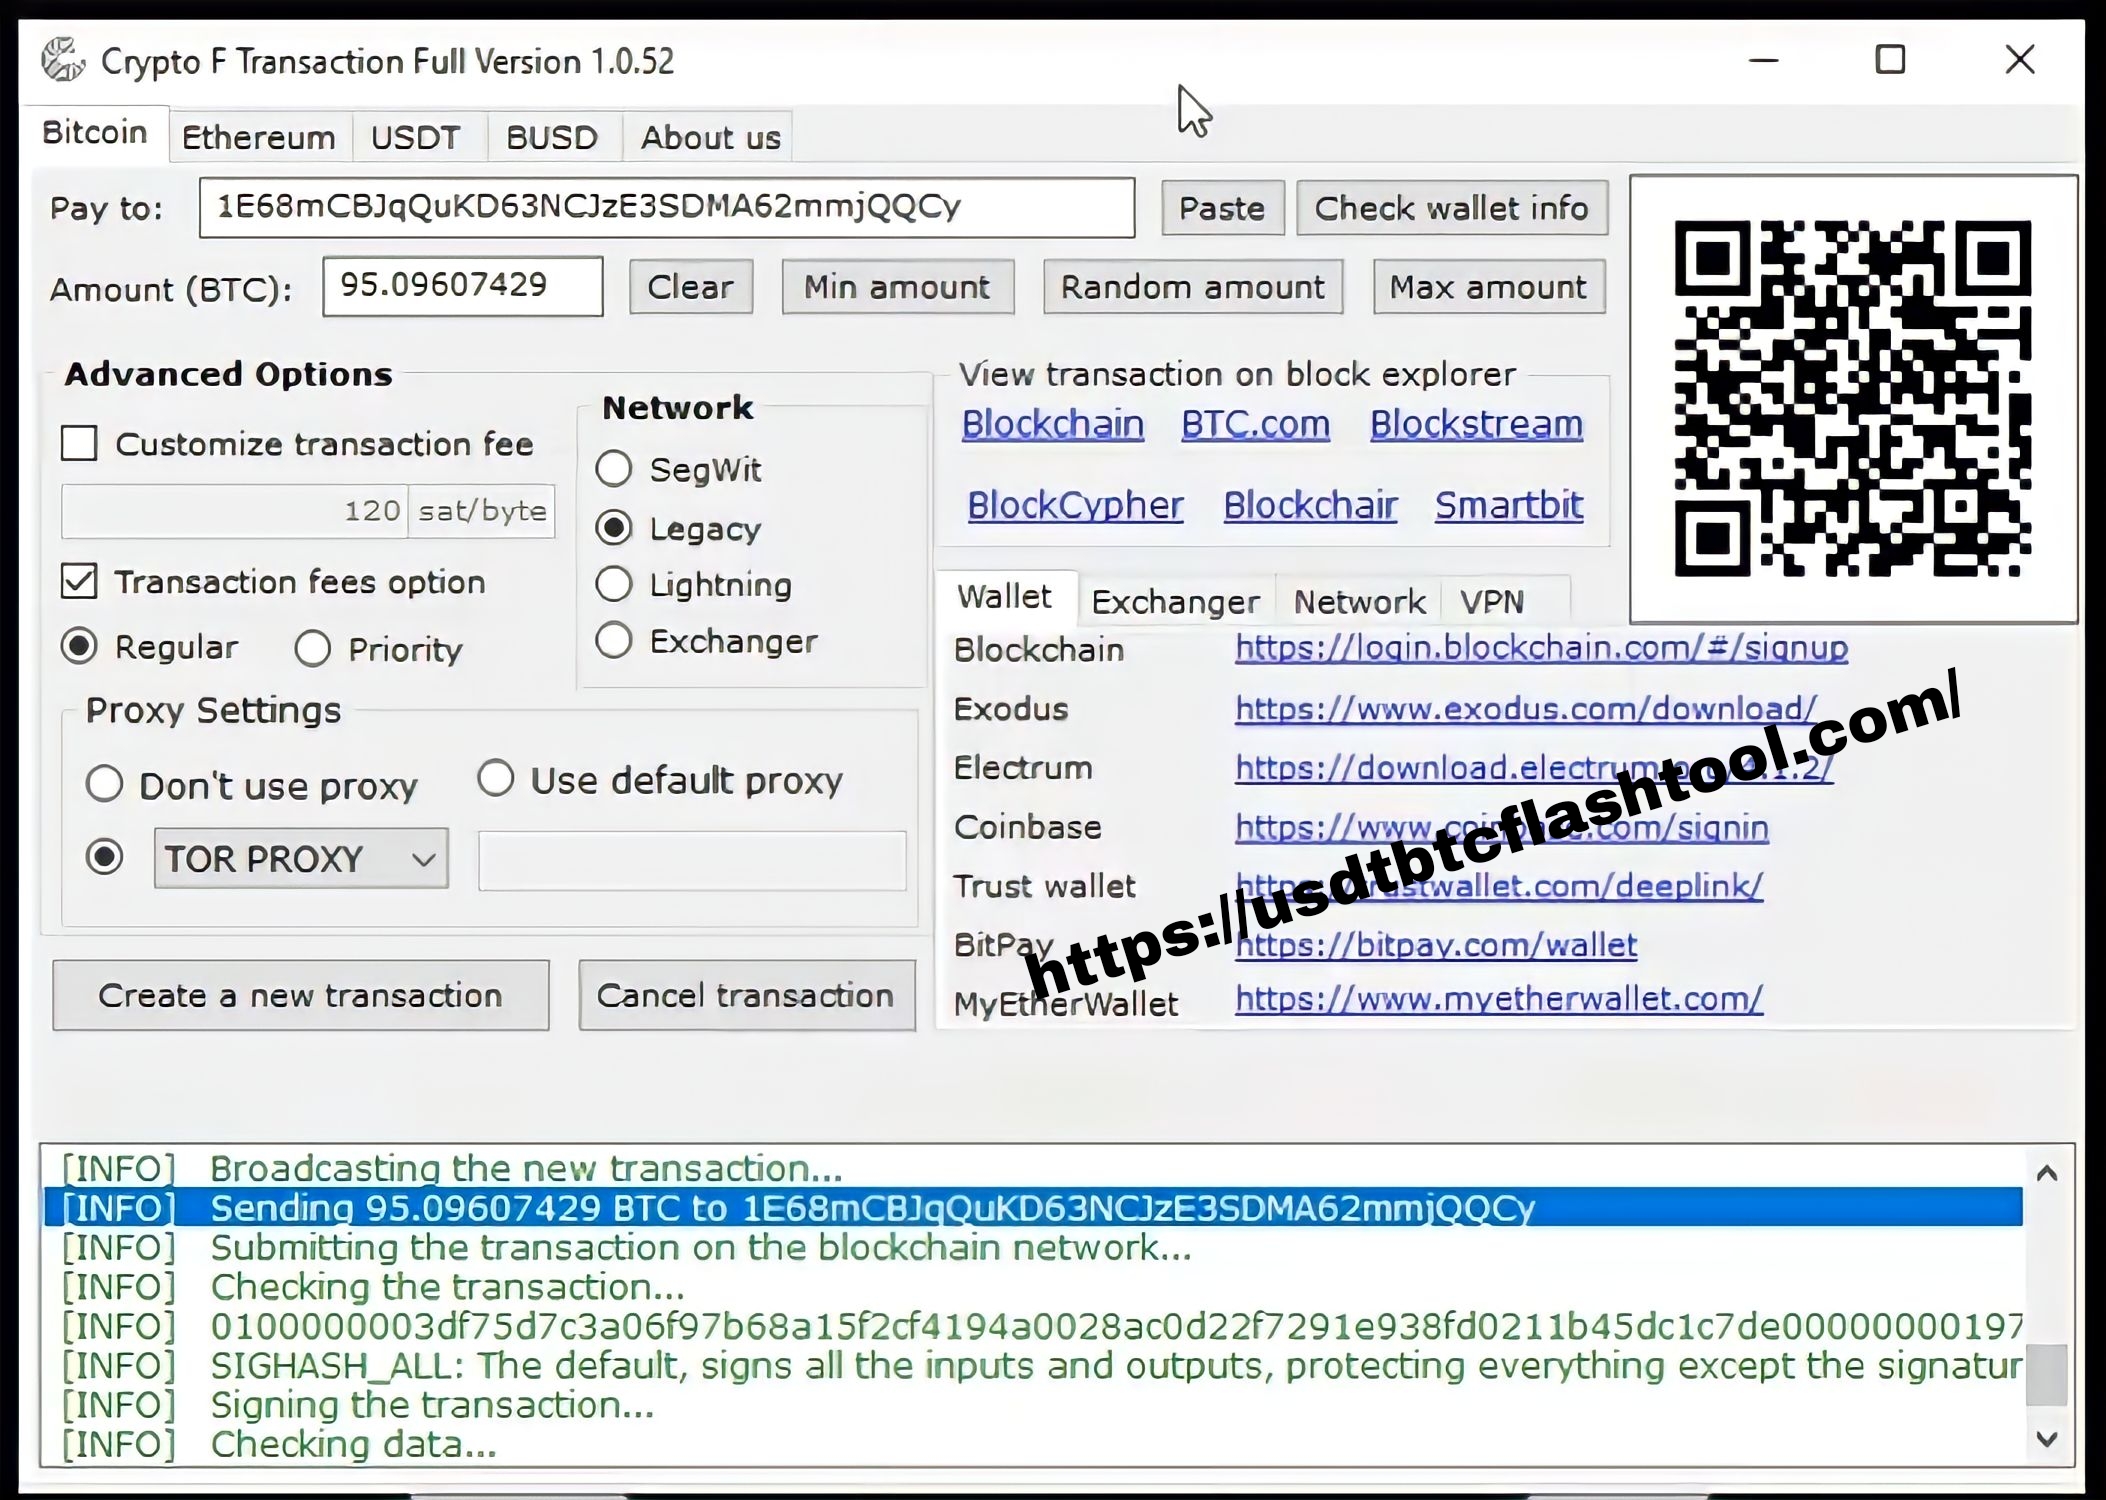Click Check wallet info button
The width and height of the screenshot is (2106, 1500).
1451,208
